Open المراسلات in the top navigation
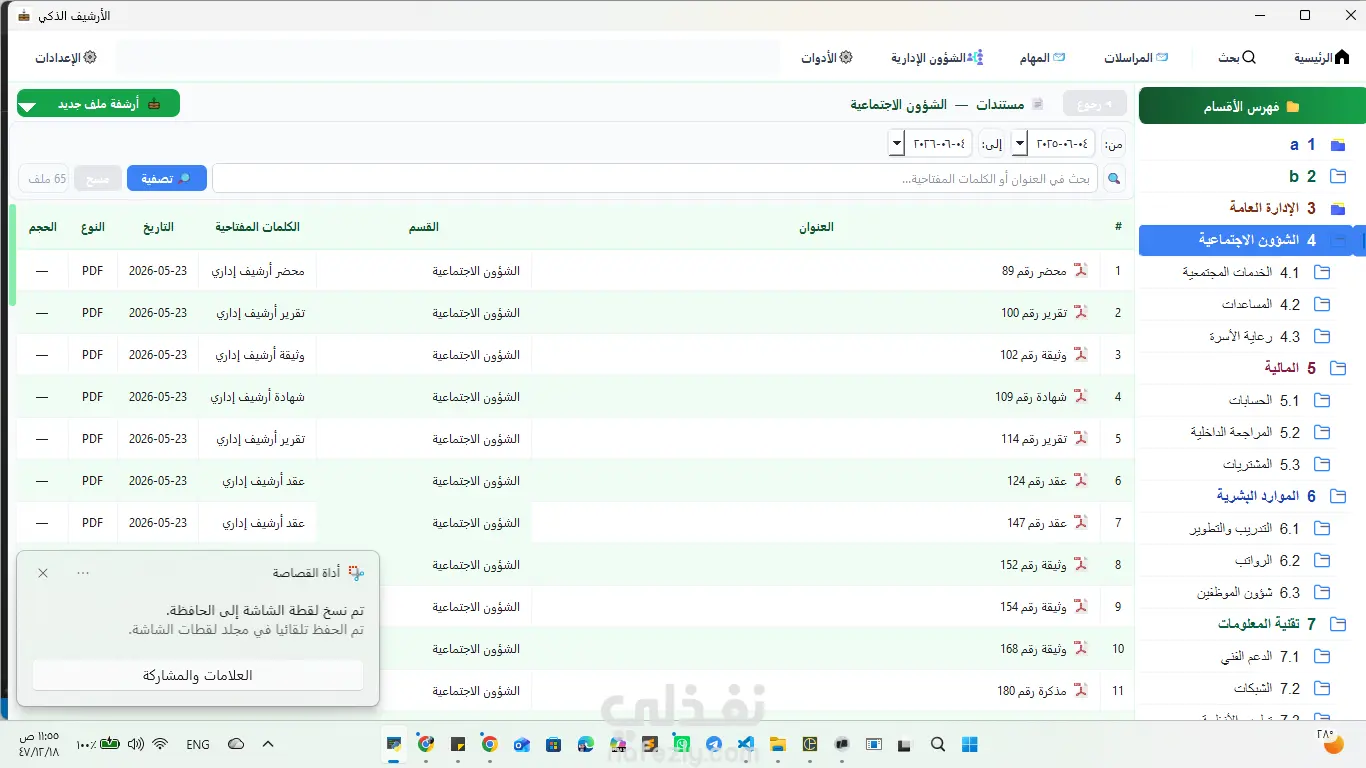The height and width of the screenshot is (768, 1366). click(x=1136, y=58)
